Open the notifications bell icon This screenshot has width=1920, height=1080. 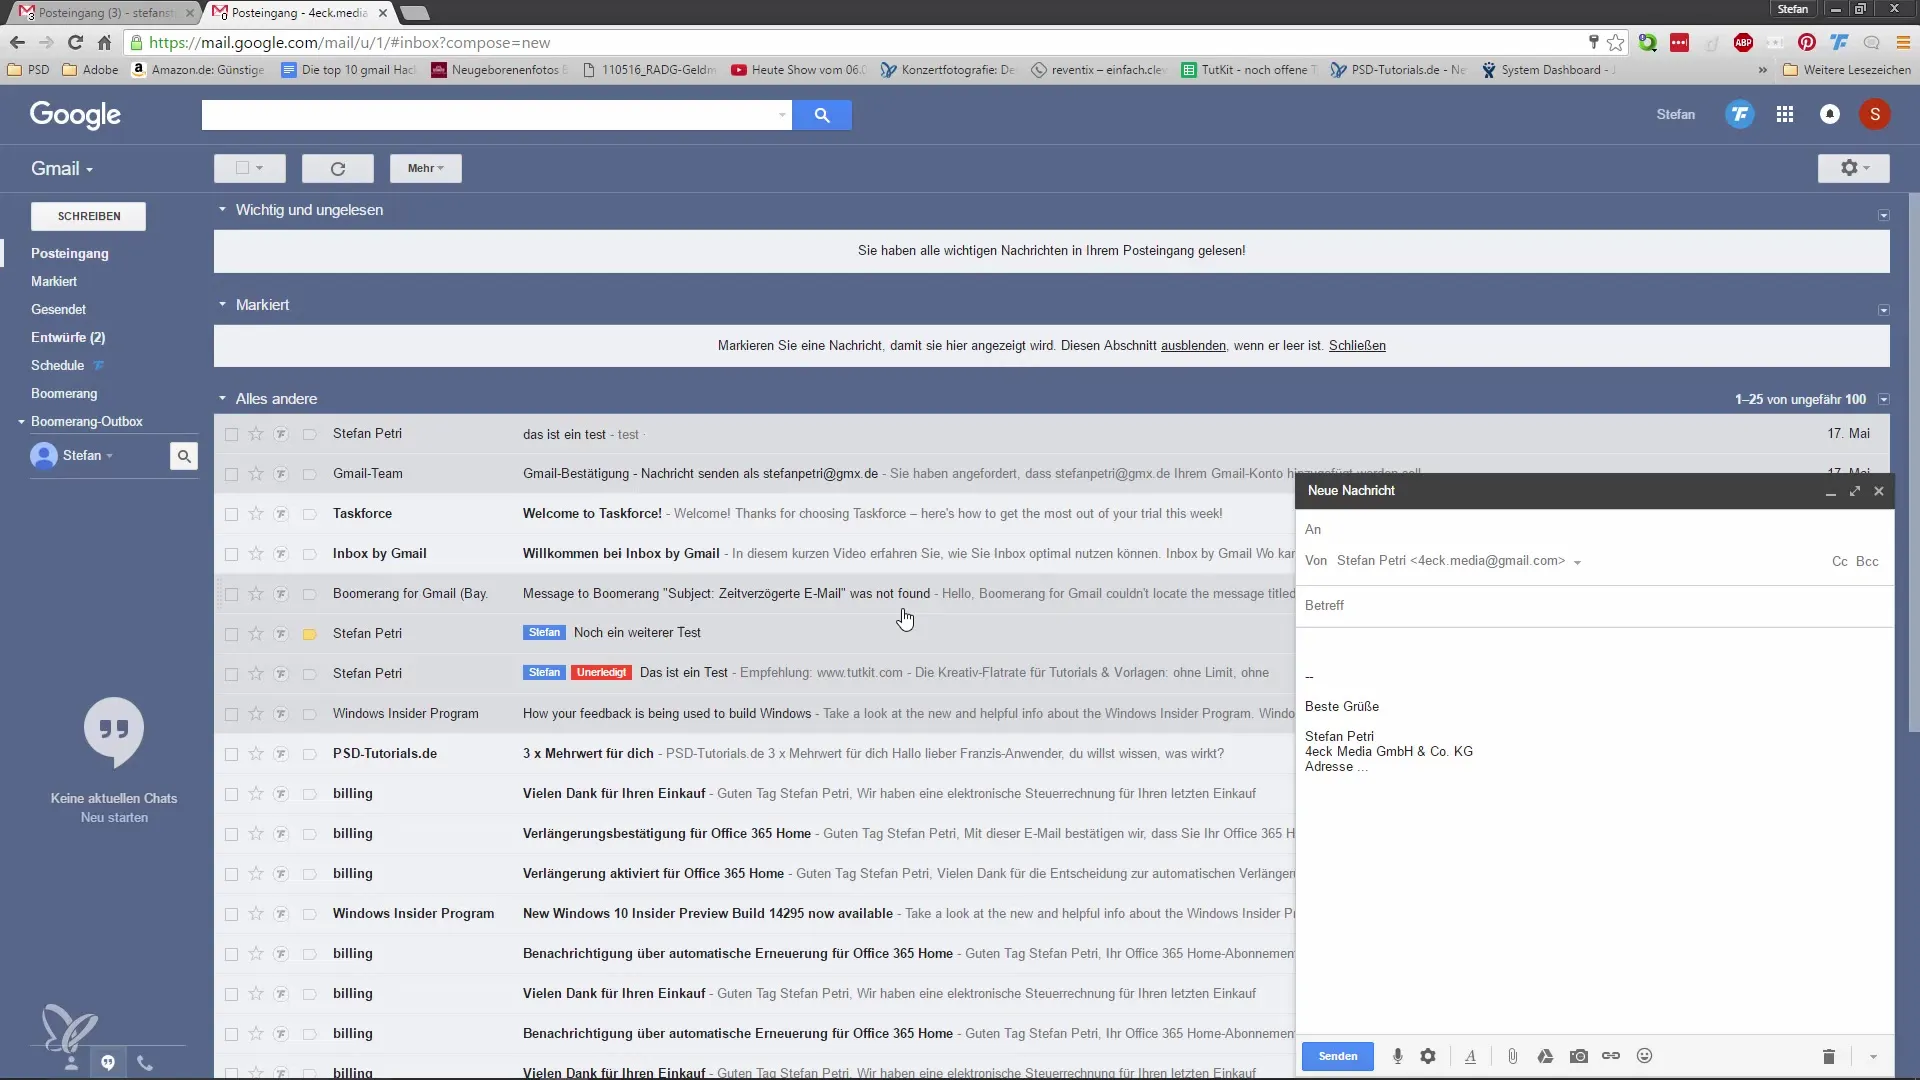1830,114
